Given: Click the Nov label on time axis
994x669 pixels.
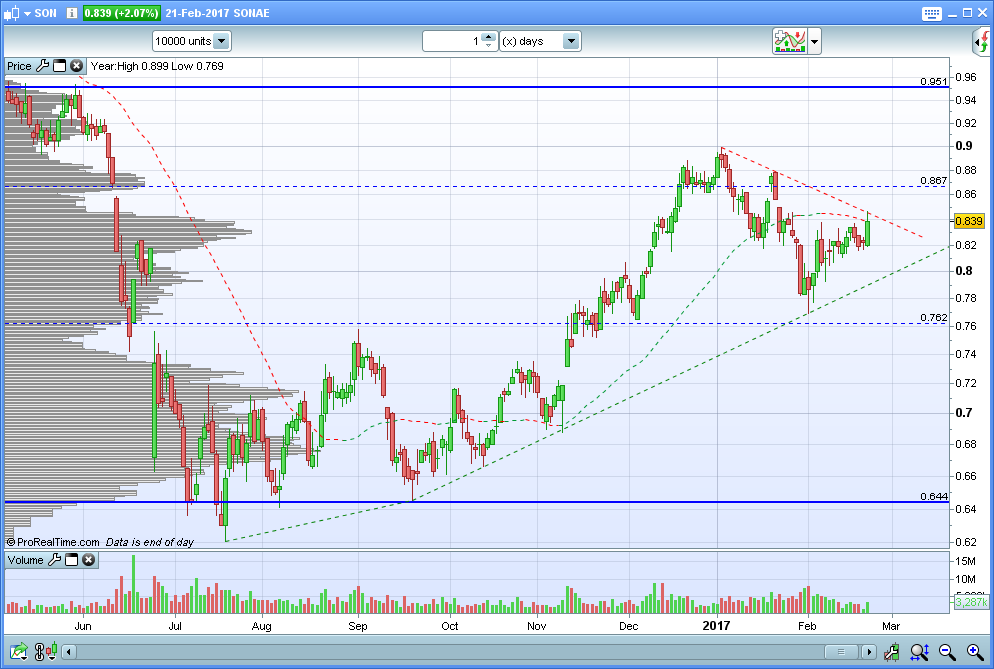Looking at the screenshot, I should [x=536, y=627].
